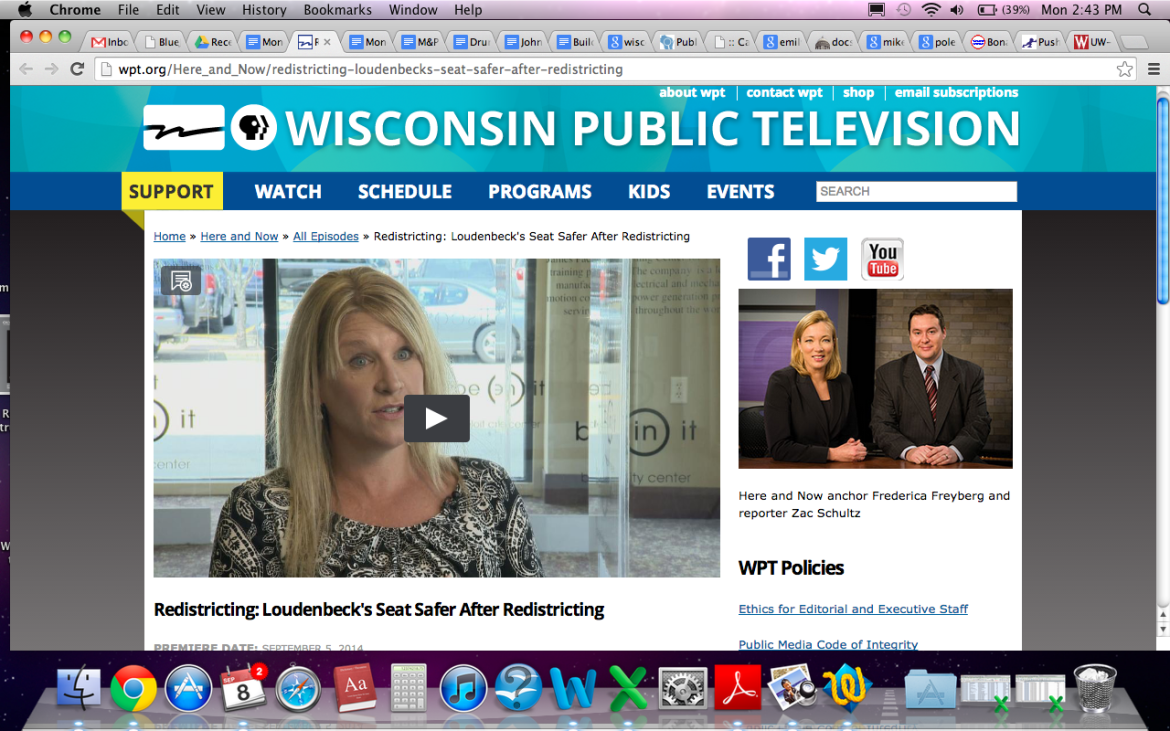Open the Ethics for Editorial and Executive Staff link
The image size is (1170, 731).
tap(853, 608)
